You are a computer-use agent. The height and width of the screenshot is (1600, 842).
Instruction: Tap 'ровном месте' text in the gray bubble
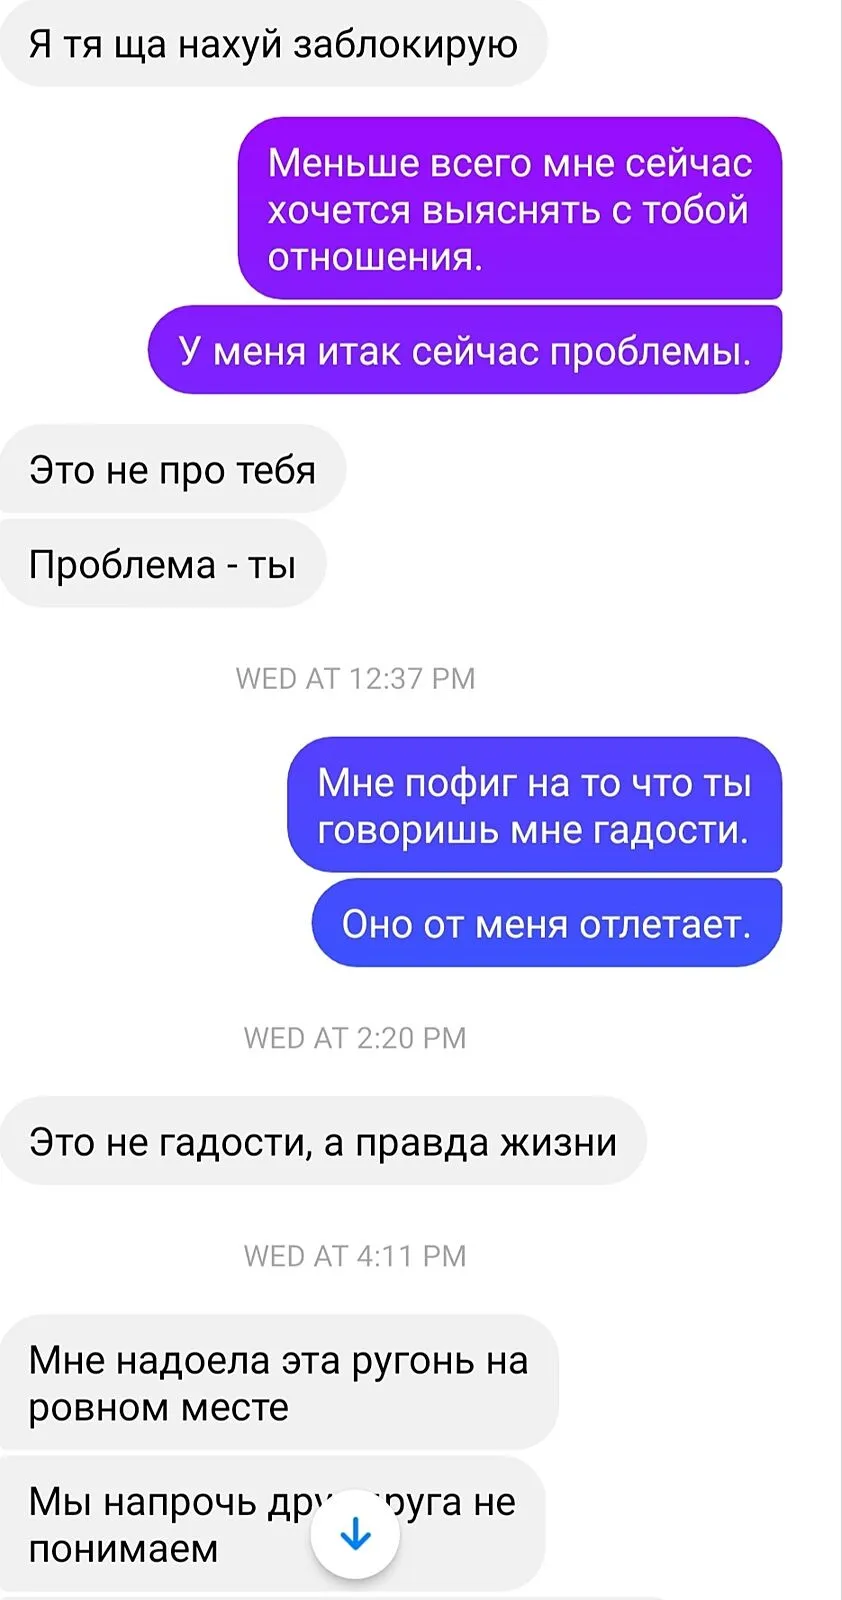[158, 1407]
